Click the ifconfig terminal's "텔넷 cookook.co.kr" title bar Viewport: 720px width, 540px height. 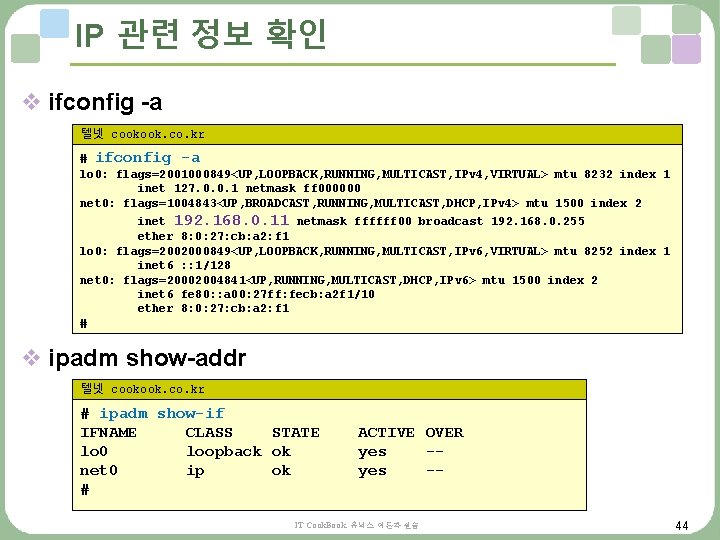[377, 135]
